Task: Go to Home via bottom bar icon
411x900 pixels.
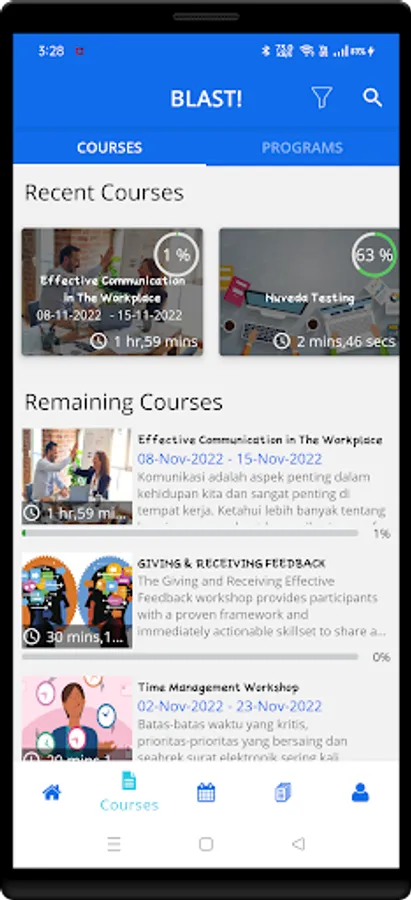Action: tap(52, 793)
